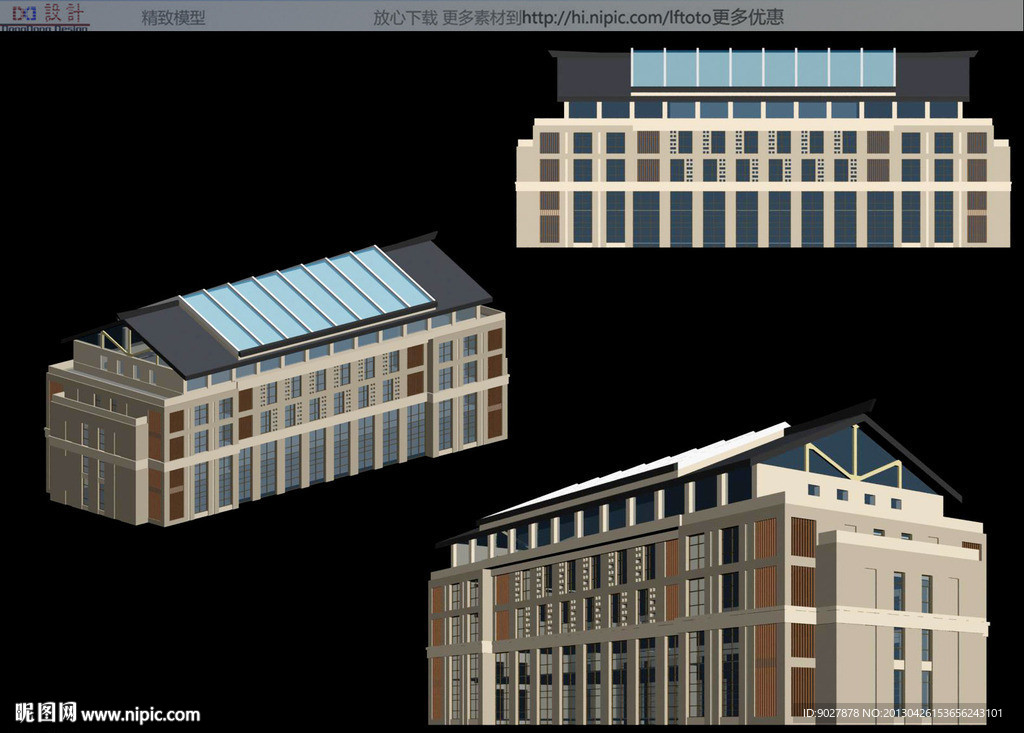Select the low-angle perspective building render
The image size is (1024, 733).
(x=709, y=563)
